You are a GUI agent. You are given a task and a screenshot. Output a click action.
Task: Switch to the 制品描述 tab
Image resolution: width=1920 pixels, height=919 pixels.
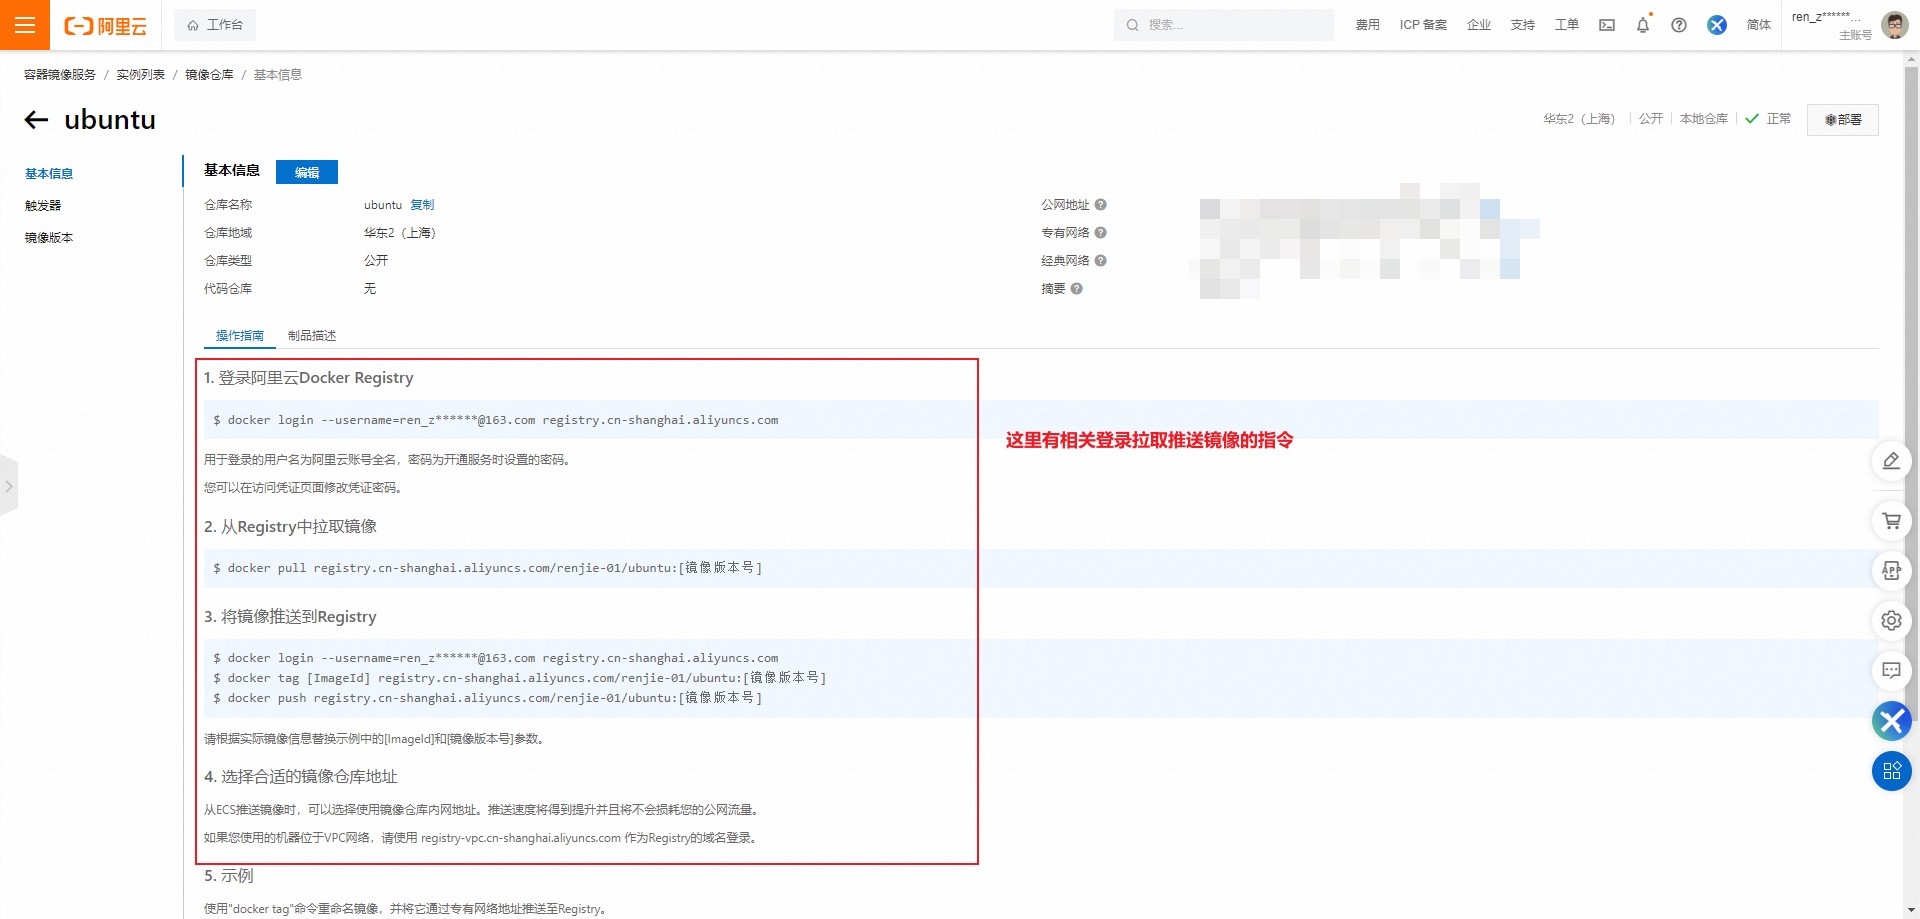coord(312,336)
